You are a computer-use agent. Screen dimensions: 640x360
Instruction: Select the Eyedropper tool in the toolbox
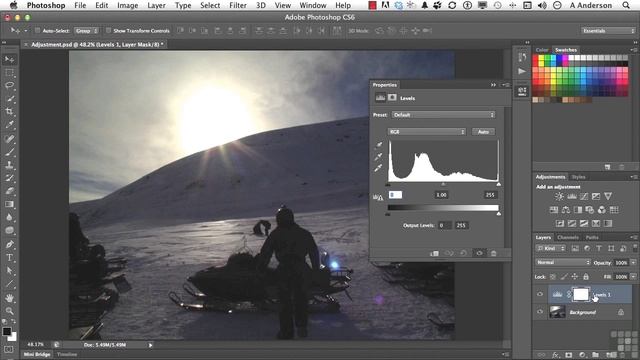click(9, 124)
